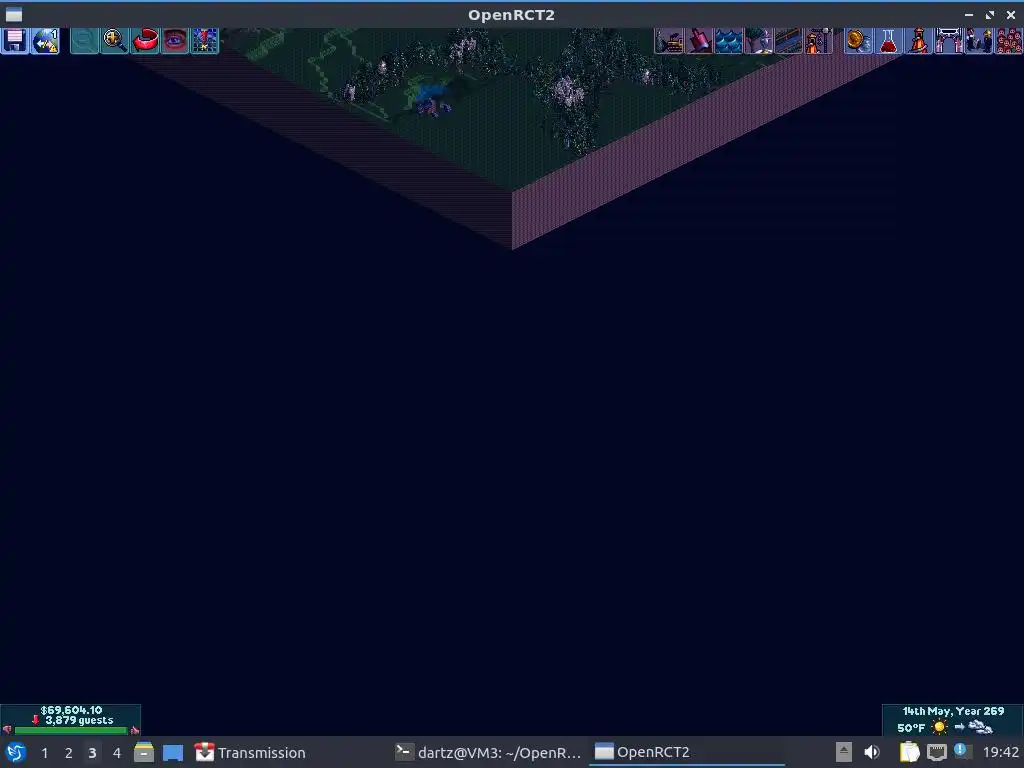Screen dimensions: 1024x768
Task: Open the eye view options menu
Action: coord(174,40)
